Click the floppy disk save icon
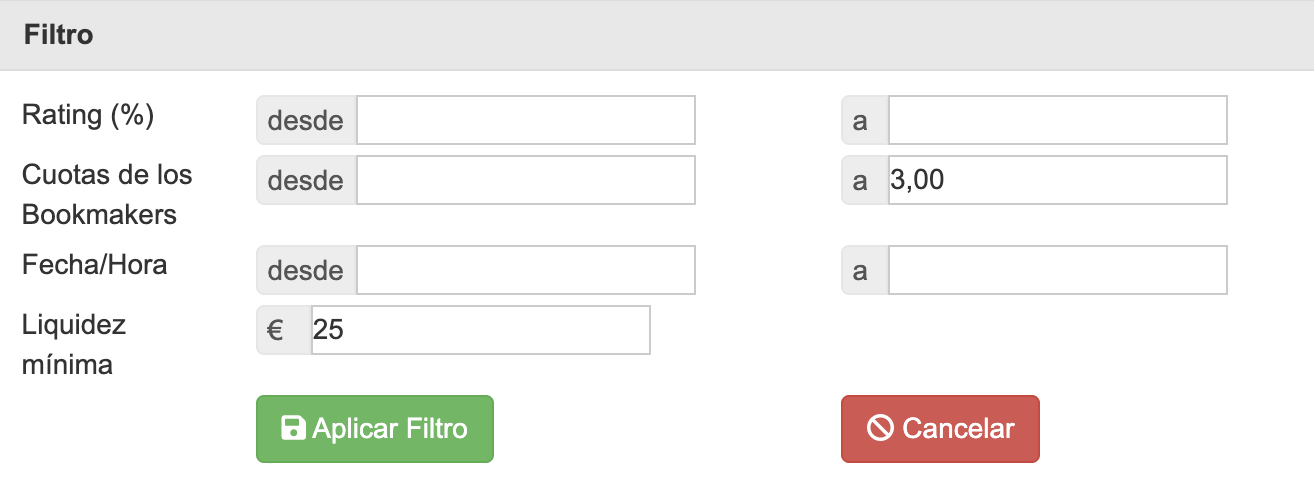 [294, 429]
